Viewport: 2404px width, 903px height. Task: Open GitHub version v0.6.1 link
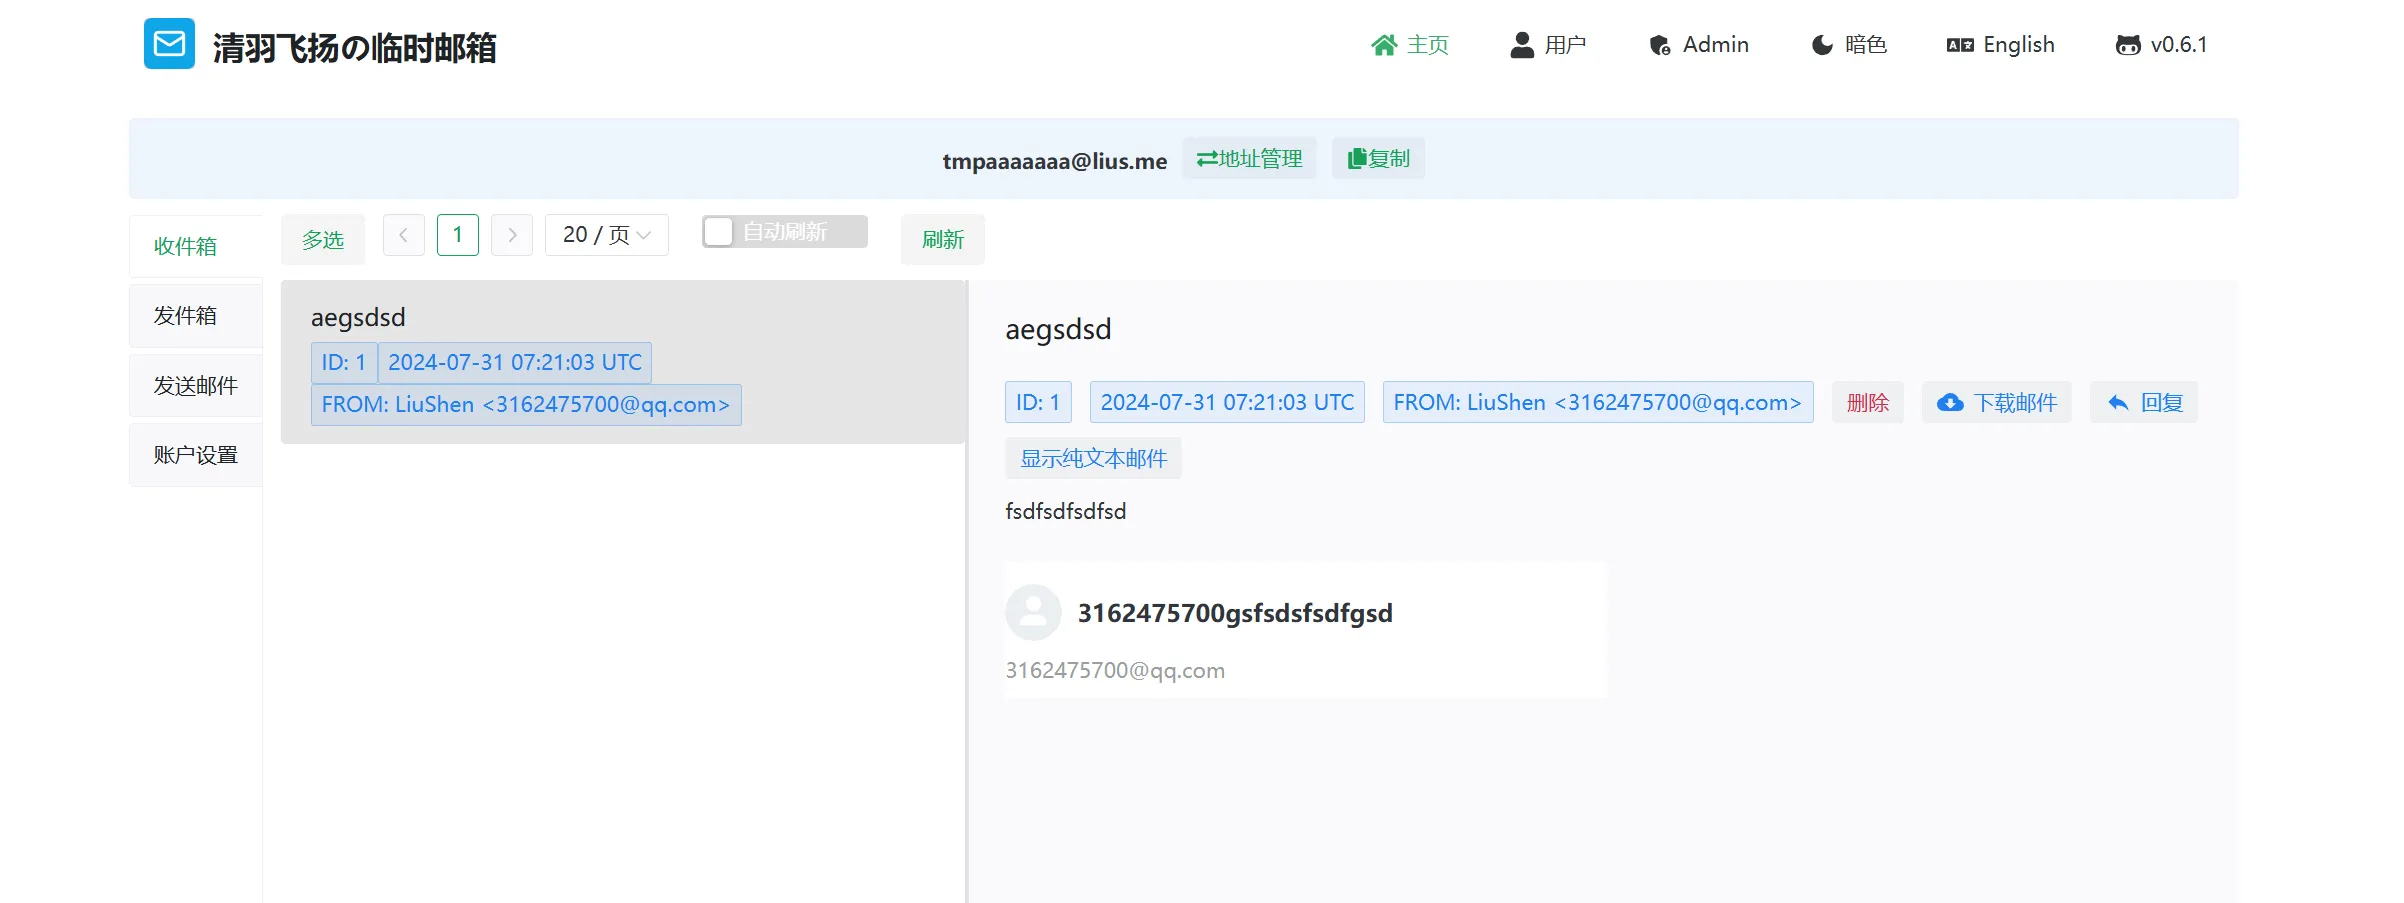[x=2161, y=45]
